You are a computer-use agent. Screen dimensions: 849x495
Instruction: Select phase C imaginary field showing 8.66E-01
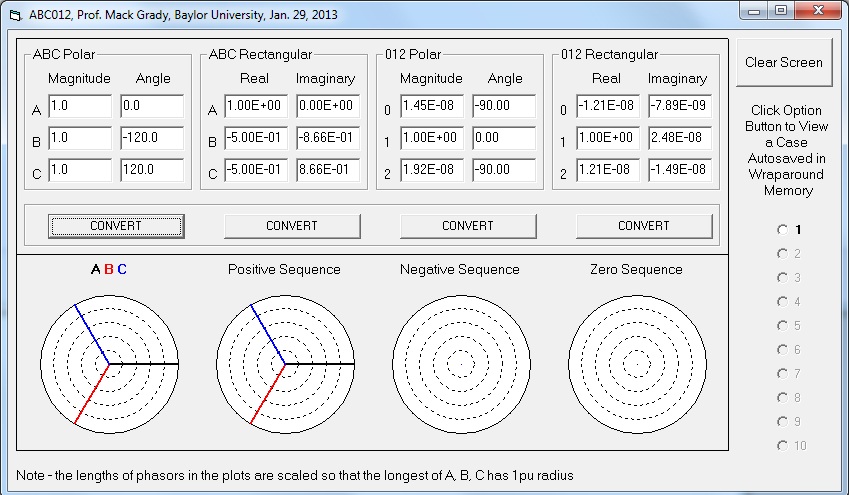pos(327,170)
